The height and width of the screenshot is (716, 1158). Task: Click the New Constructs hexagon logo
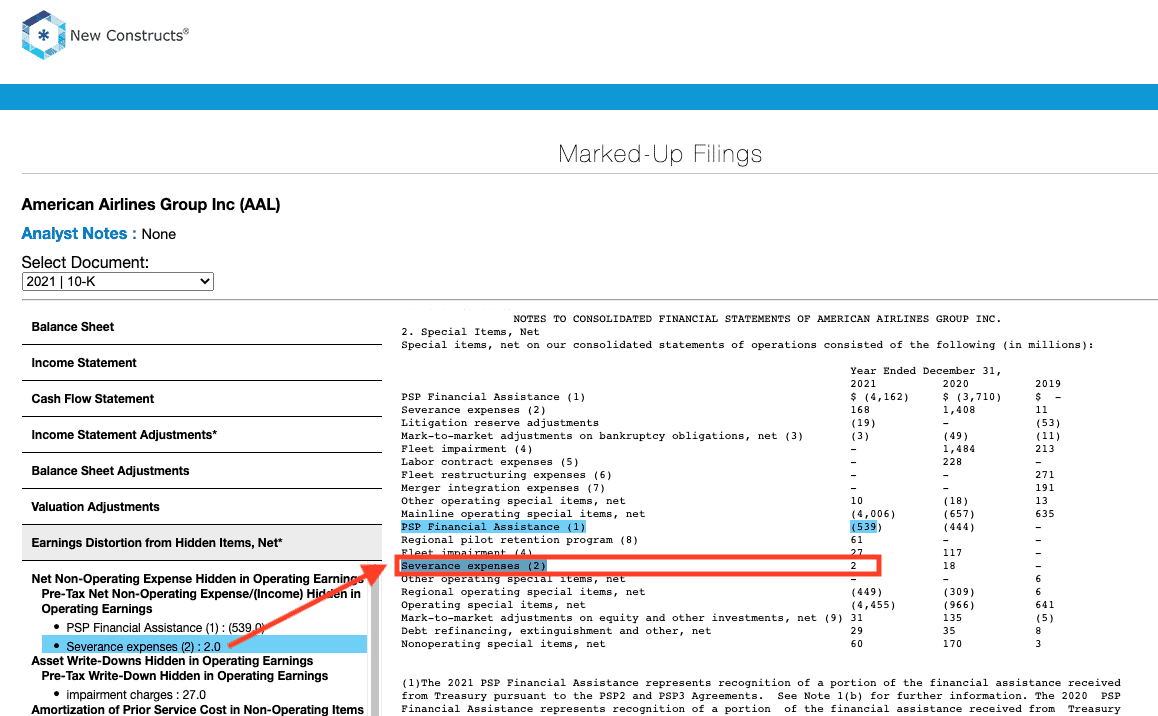[x=44, y=35]
